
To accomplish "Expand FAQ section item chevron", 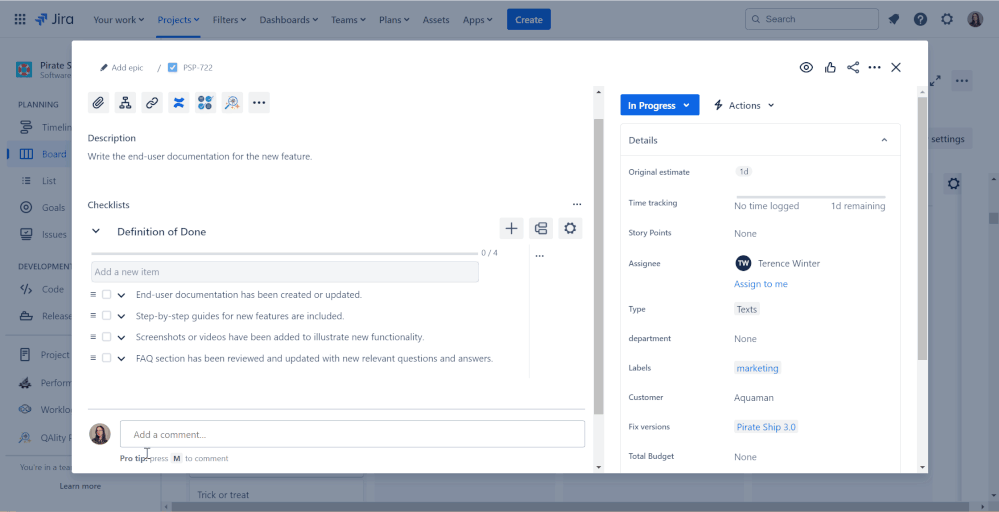I will 121,359.
